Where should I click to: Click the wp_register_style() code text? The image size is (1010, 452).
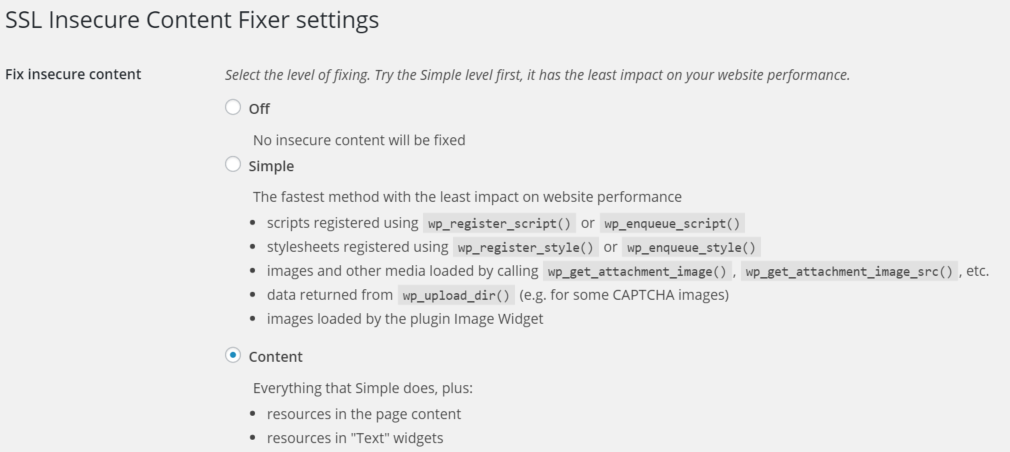coord(526,247)
